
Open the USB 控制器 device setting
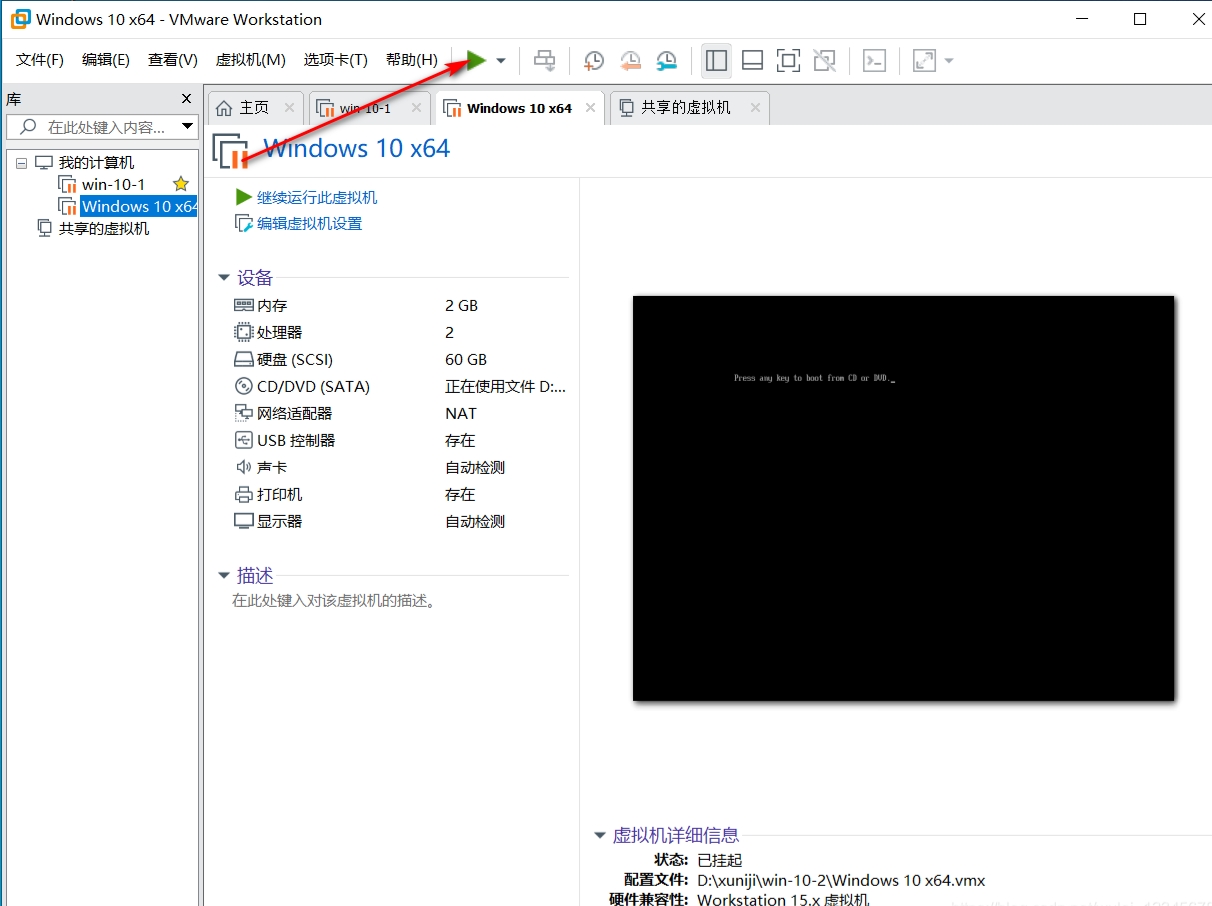(x=296, y=440)
